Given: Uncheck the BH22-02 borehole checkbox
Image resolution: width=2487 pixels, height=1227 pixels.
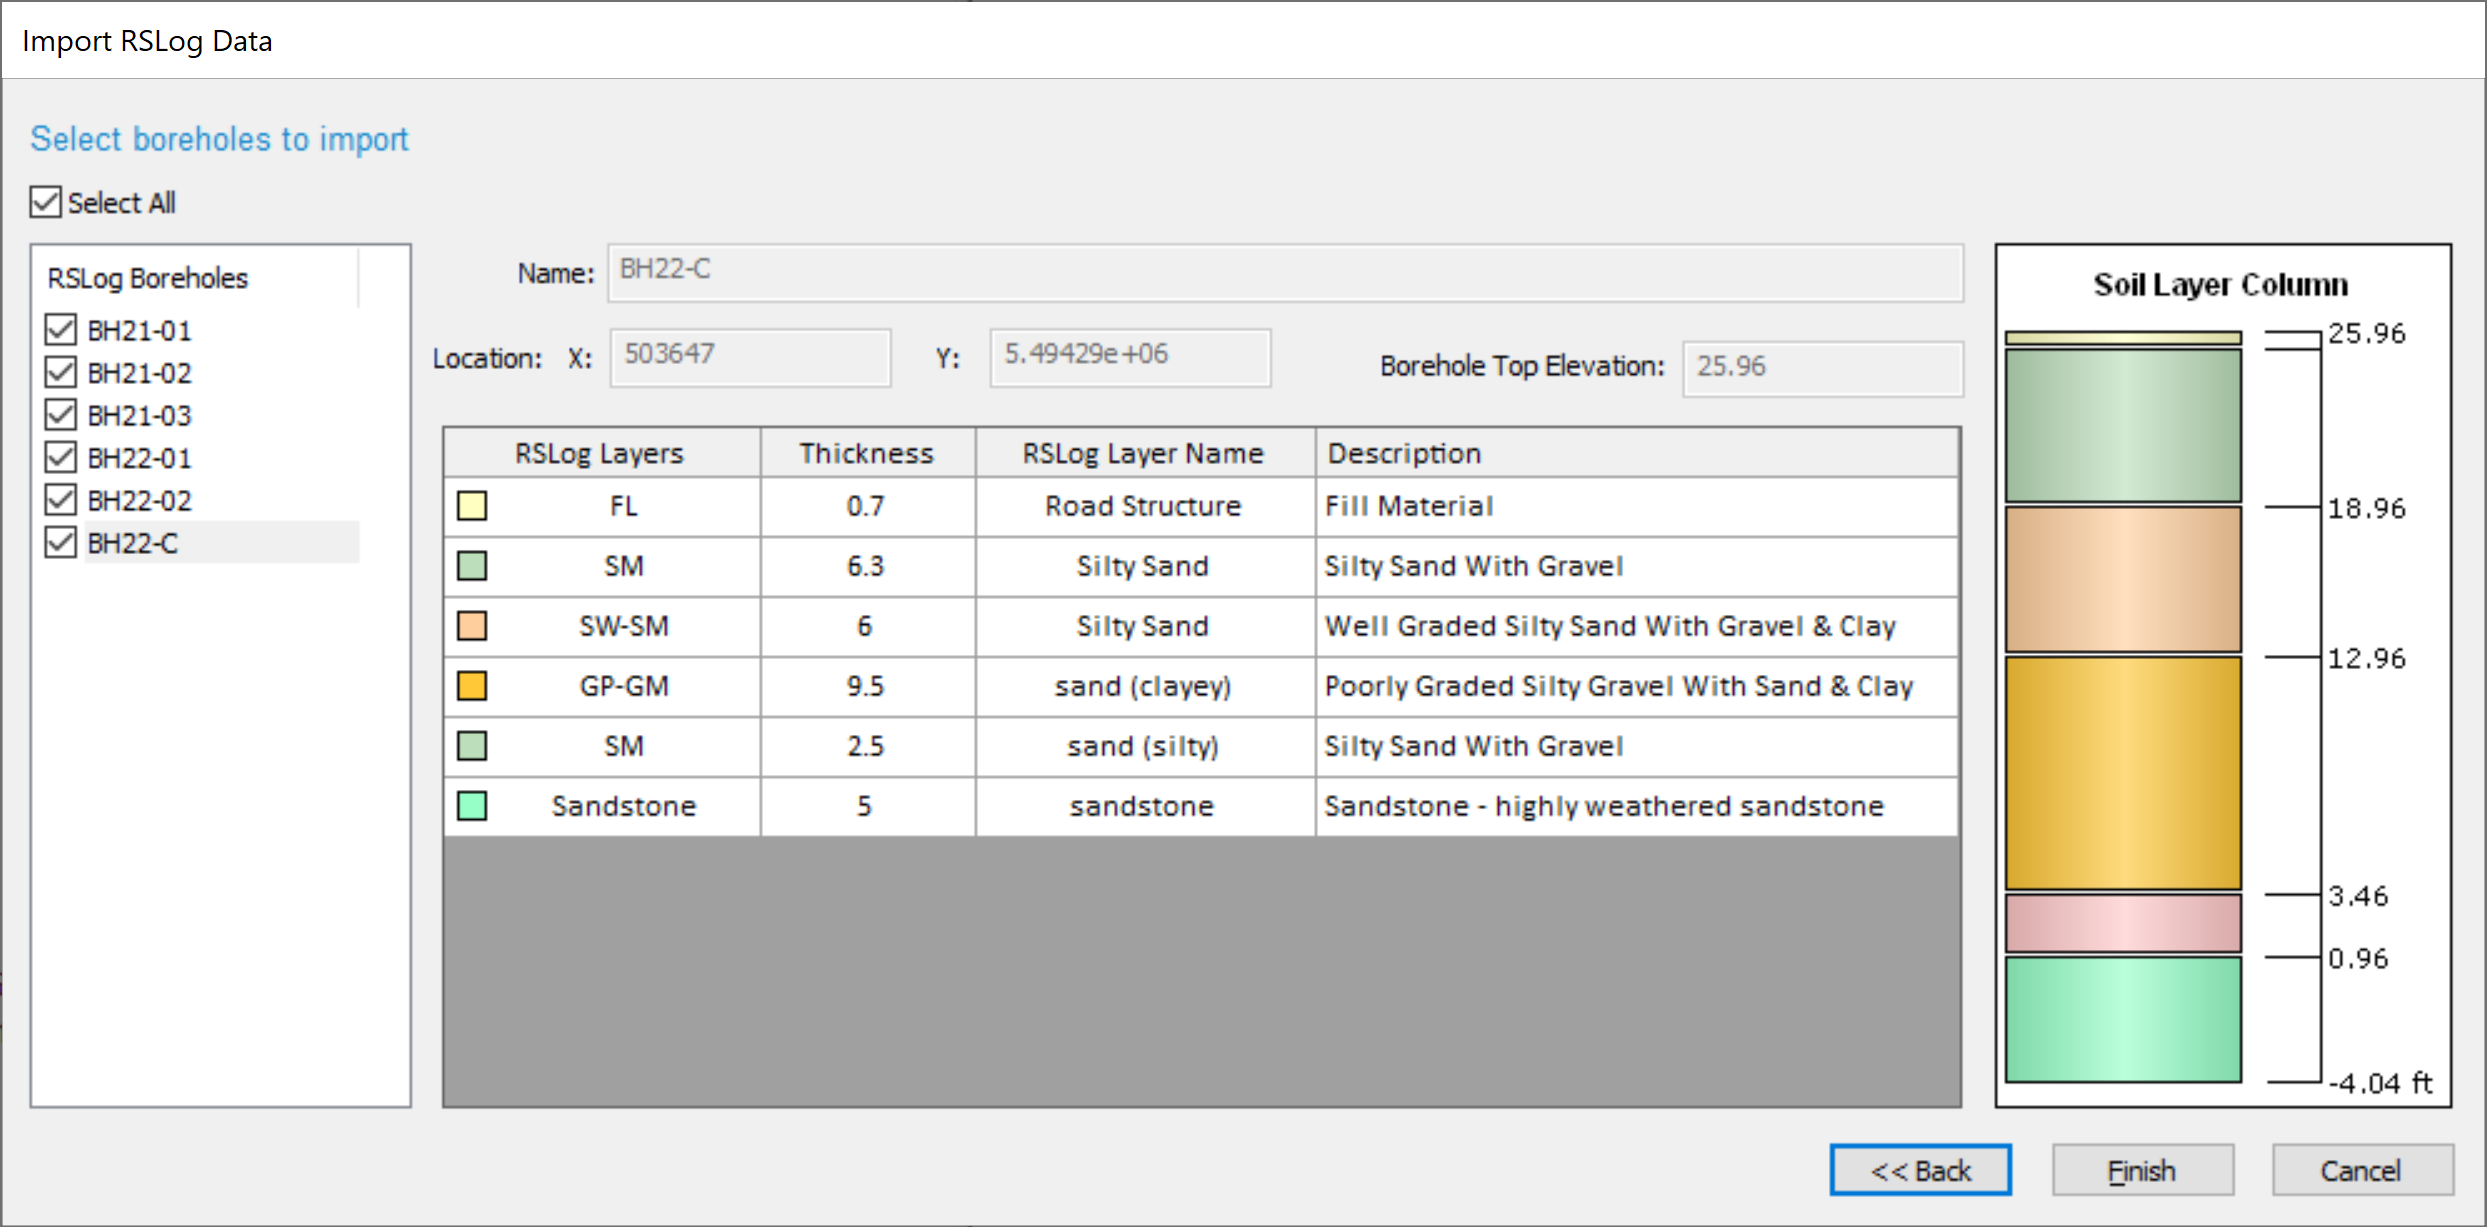Looking at the screenshot, I should (61, 499).
